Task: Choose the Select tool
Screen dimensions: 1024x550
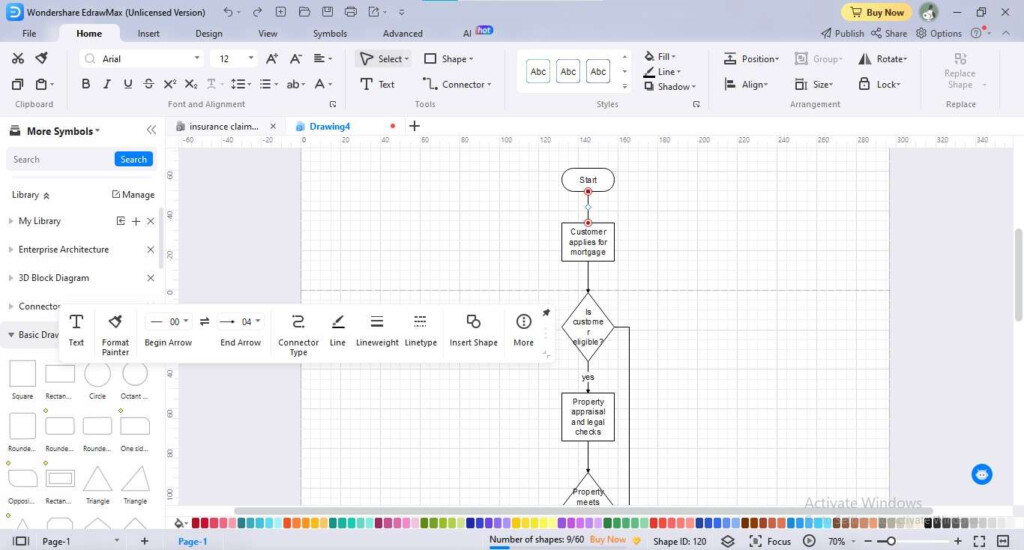Action: pyautogui.click(x=384, y=59)
